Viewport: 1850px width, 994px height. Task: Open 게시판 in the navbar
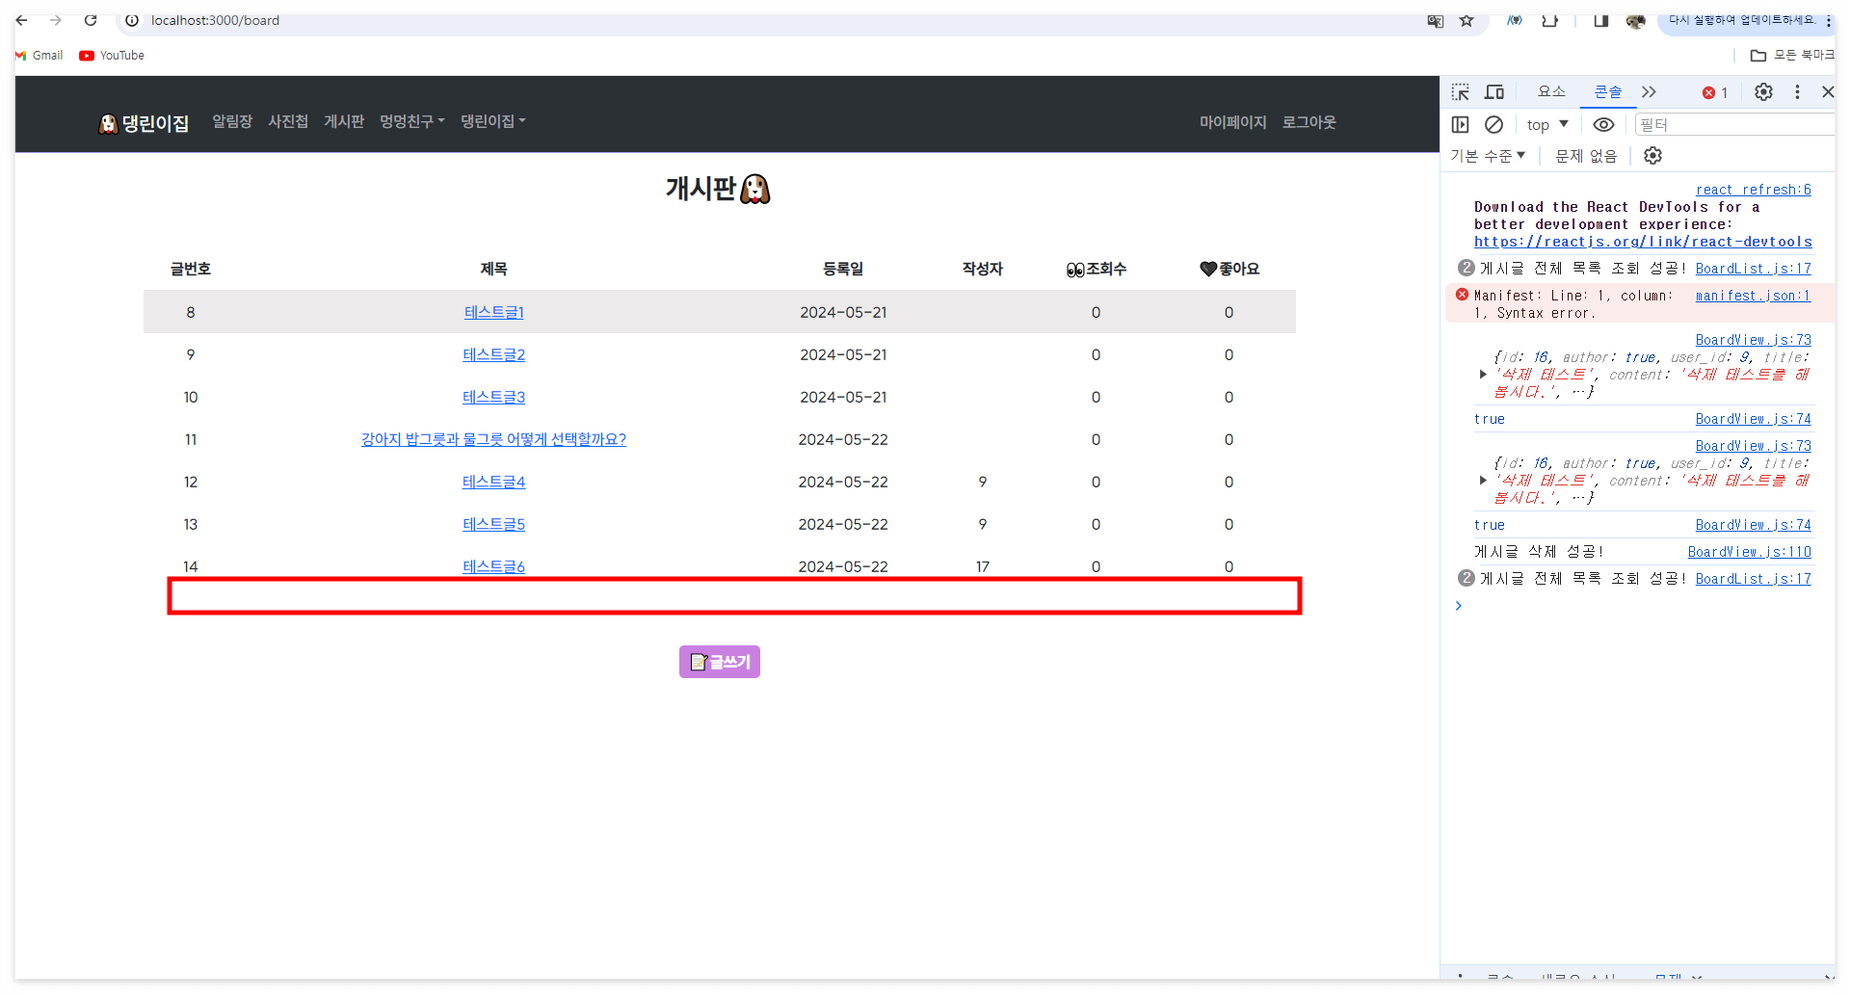(344, 121)
